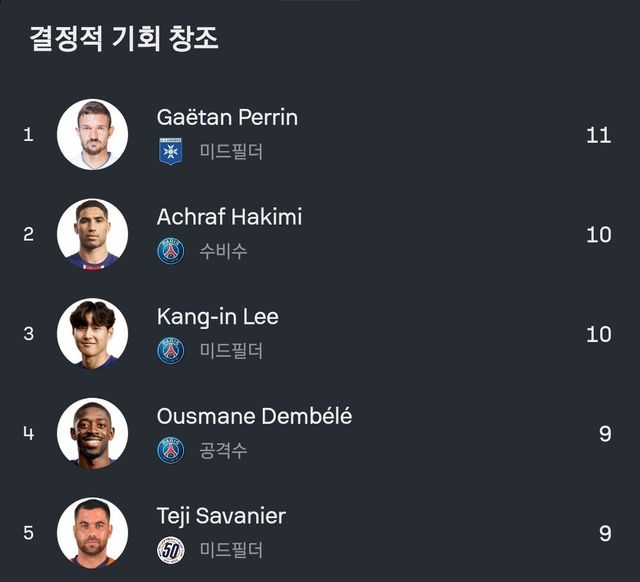This screenshot has width=640, height=582.
Task: Open Gaëtan Perrin's profile photo
Action: [x=92, y=134]
